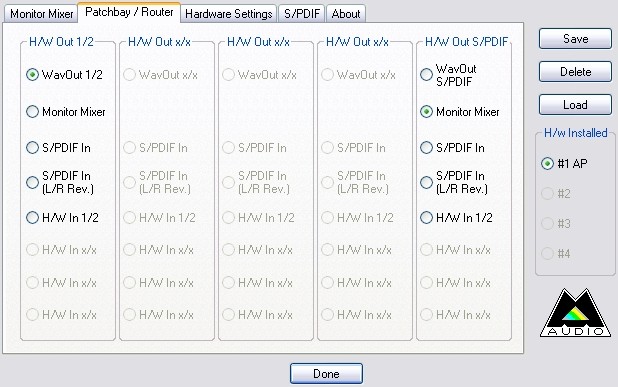Go to the About tab
618x387 pixels.
(x=346, y=14)
